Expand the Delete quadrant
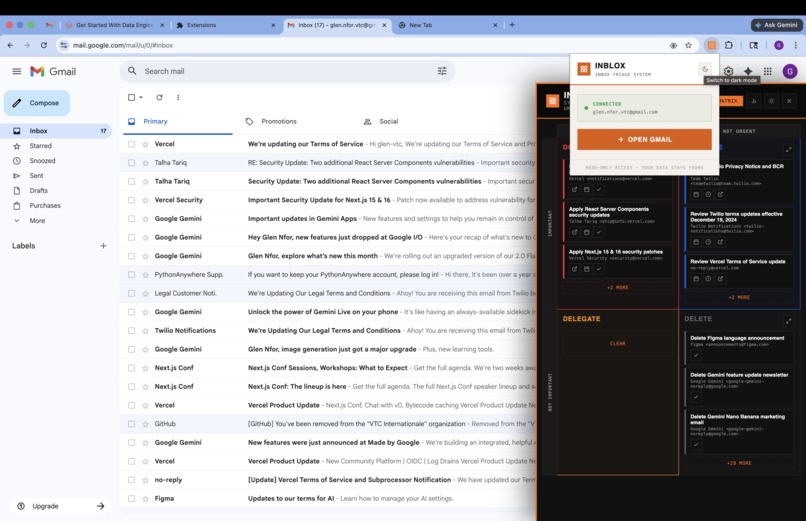Viewport: 806px width, 521px height. [x=789, y=321]
